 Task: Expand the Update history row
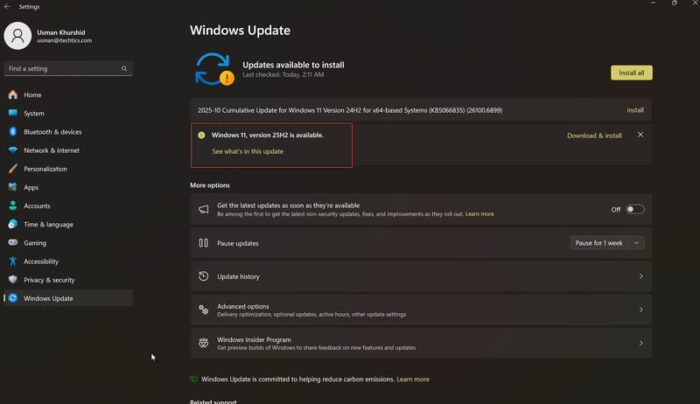[x=419, y=276]
